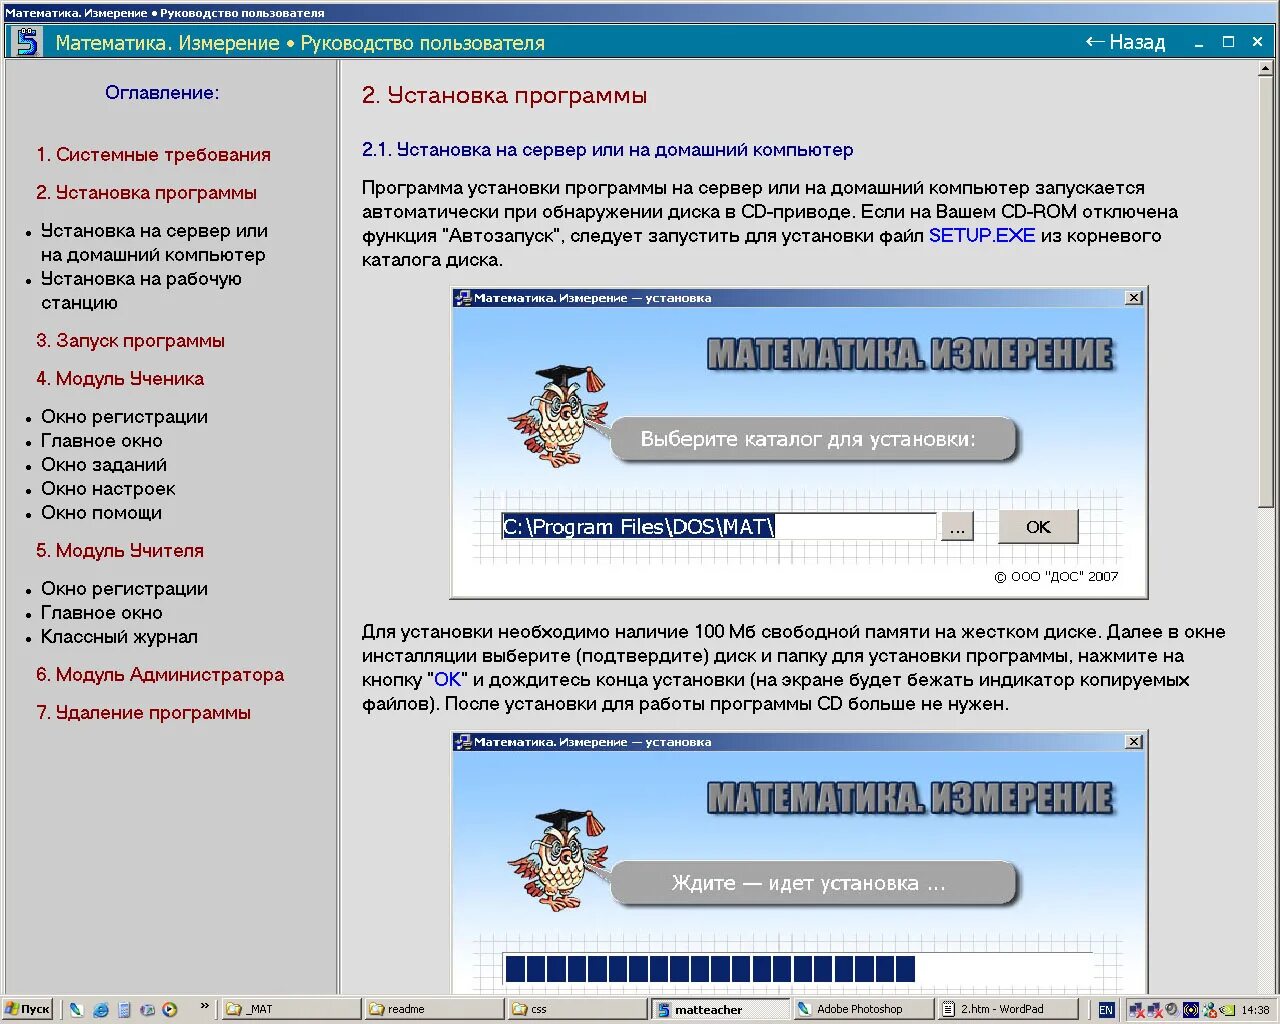Click the installation progress bar
Image resolution: width=1280 pixels, height=1024 pixels.
(x=797, y=969)
